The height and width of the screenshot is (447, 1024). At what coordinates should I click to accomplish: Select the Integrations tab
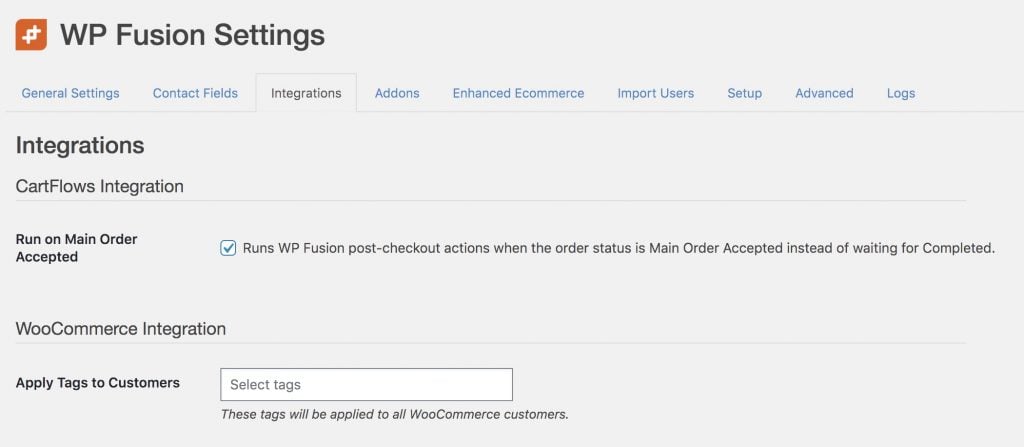[x=306, y=93]
